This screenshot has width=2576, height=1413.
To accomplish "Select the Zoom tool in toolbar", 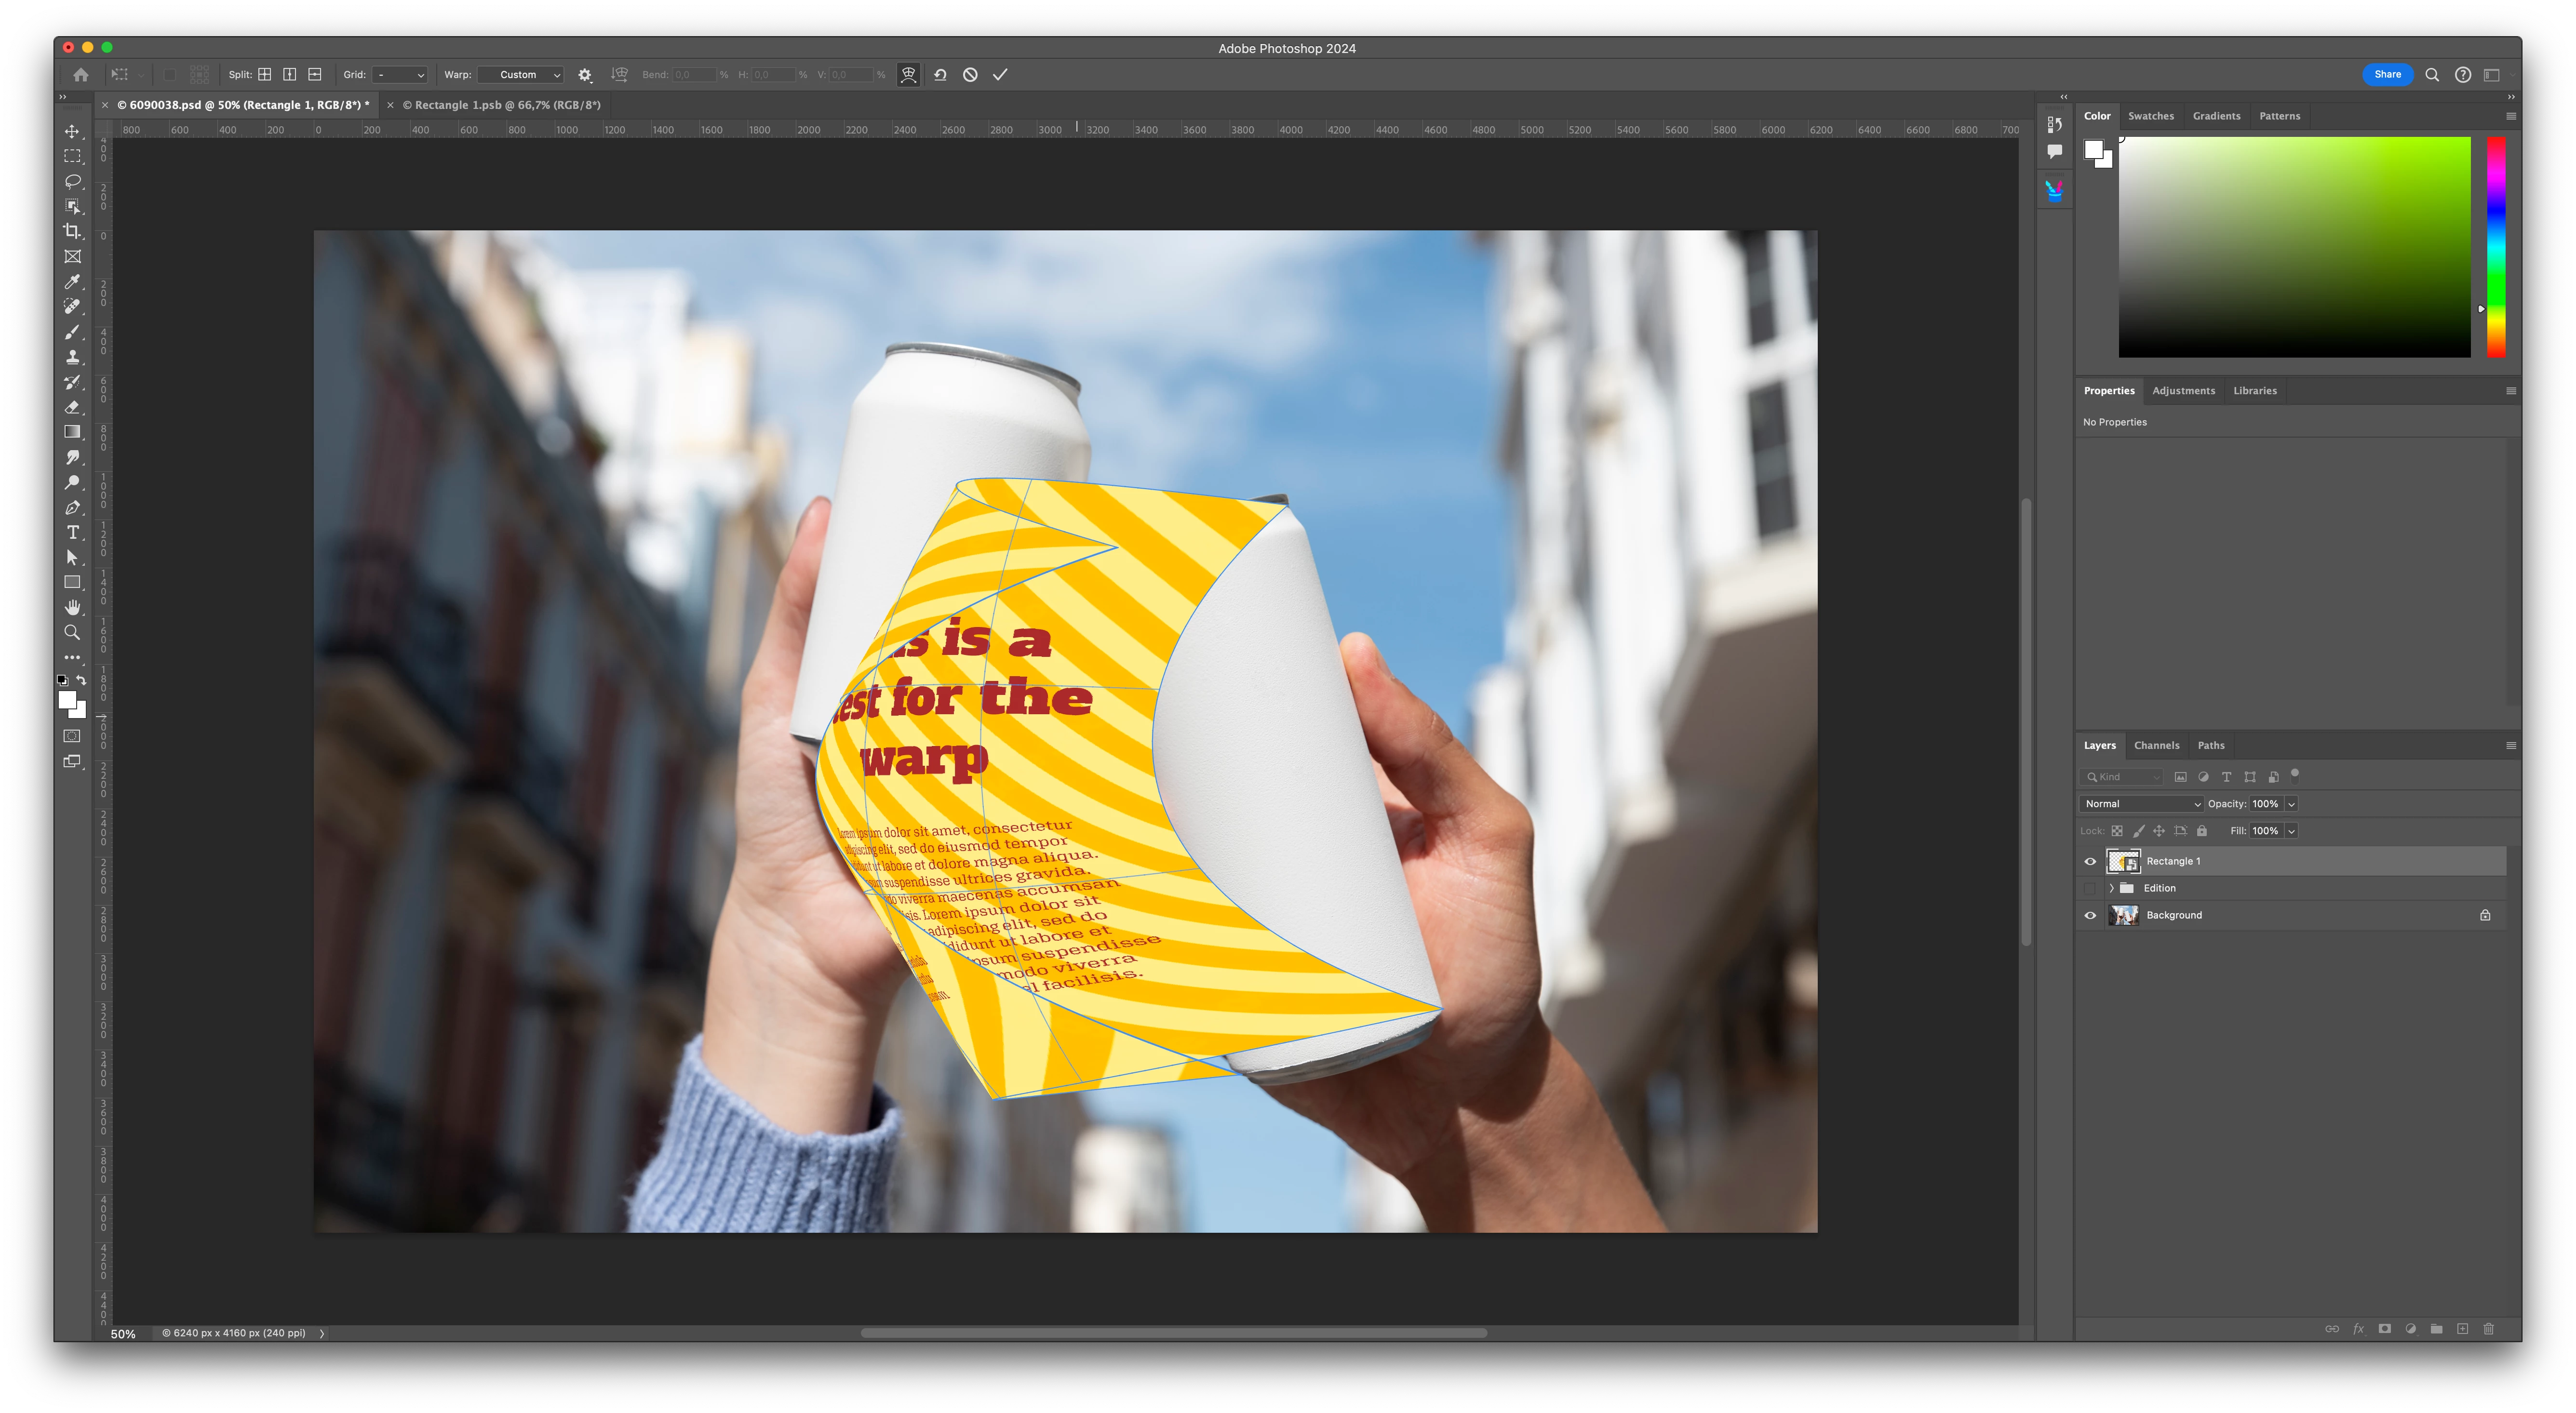I will click(73, 632).
